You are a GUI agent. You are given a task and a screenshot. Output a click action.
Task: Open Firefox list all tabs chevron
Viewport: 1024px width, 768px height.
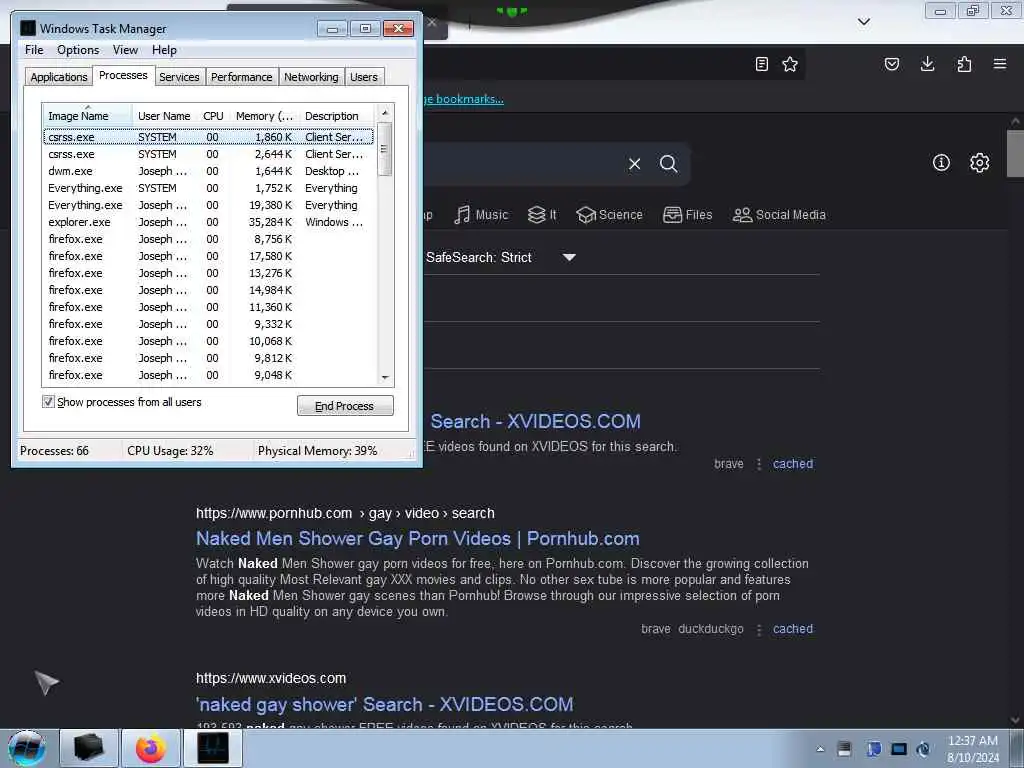tap(864, 22)
